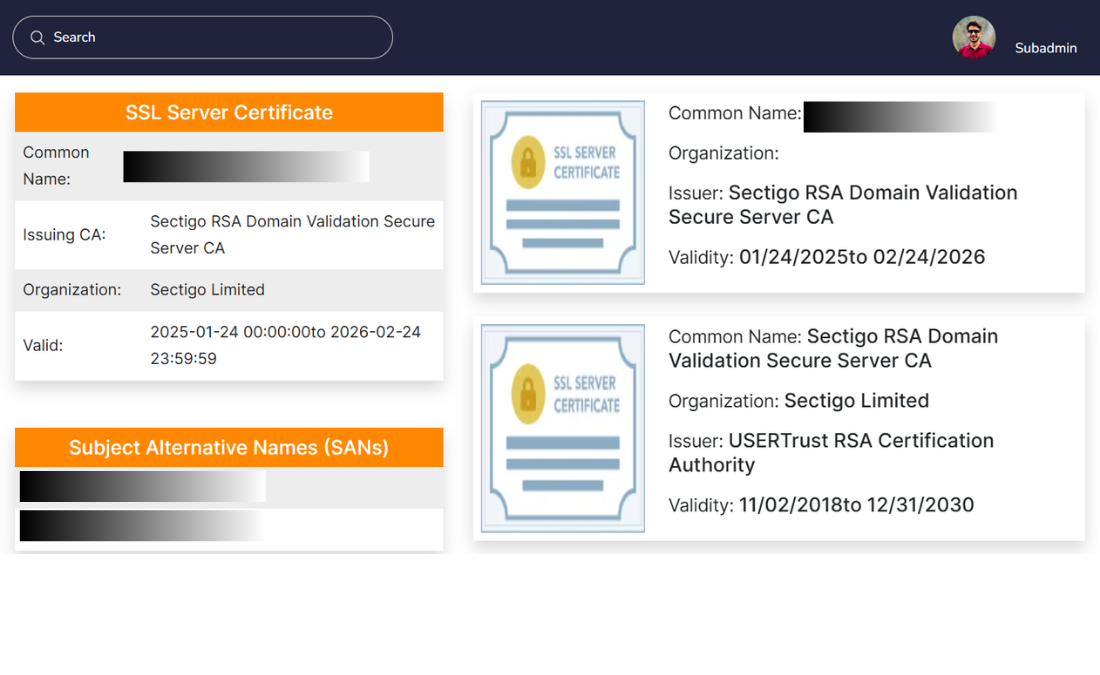Image resolution: width=1100 pixels, height=675 pixels.
Task: Select the Organization value Sectigo Limited in left panel
Action: [x=208, y=290]
